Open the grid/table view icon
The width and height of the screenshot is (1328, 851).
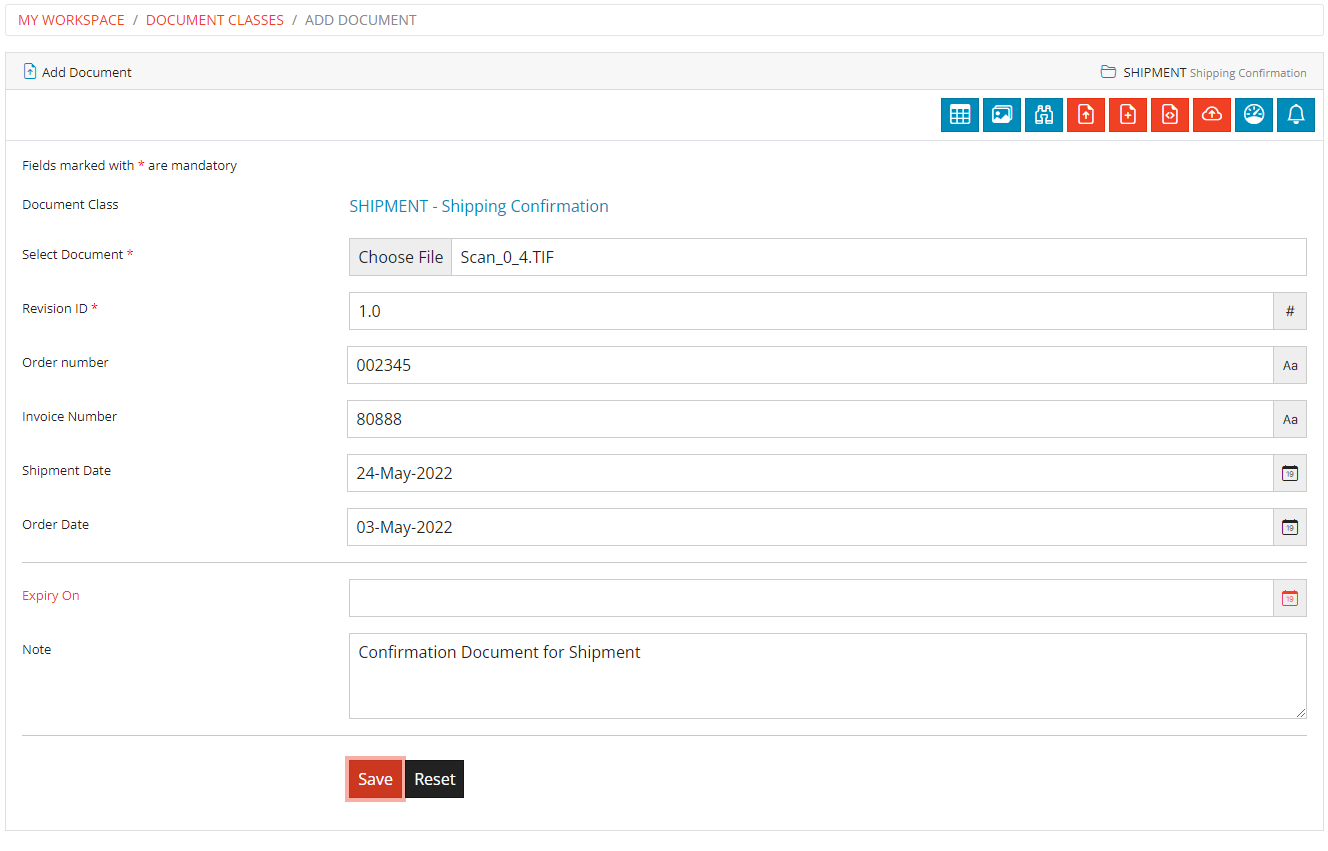pyautogui.click(x=960, y=114)
